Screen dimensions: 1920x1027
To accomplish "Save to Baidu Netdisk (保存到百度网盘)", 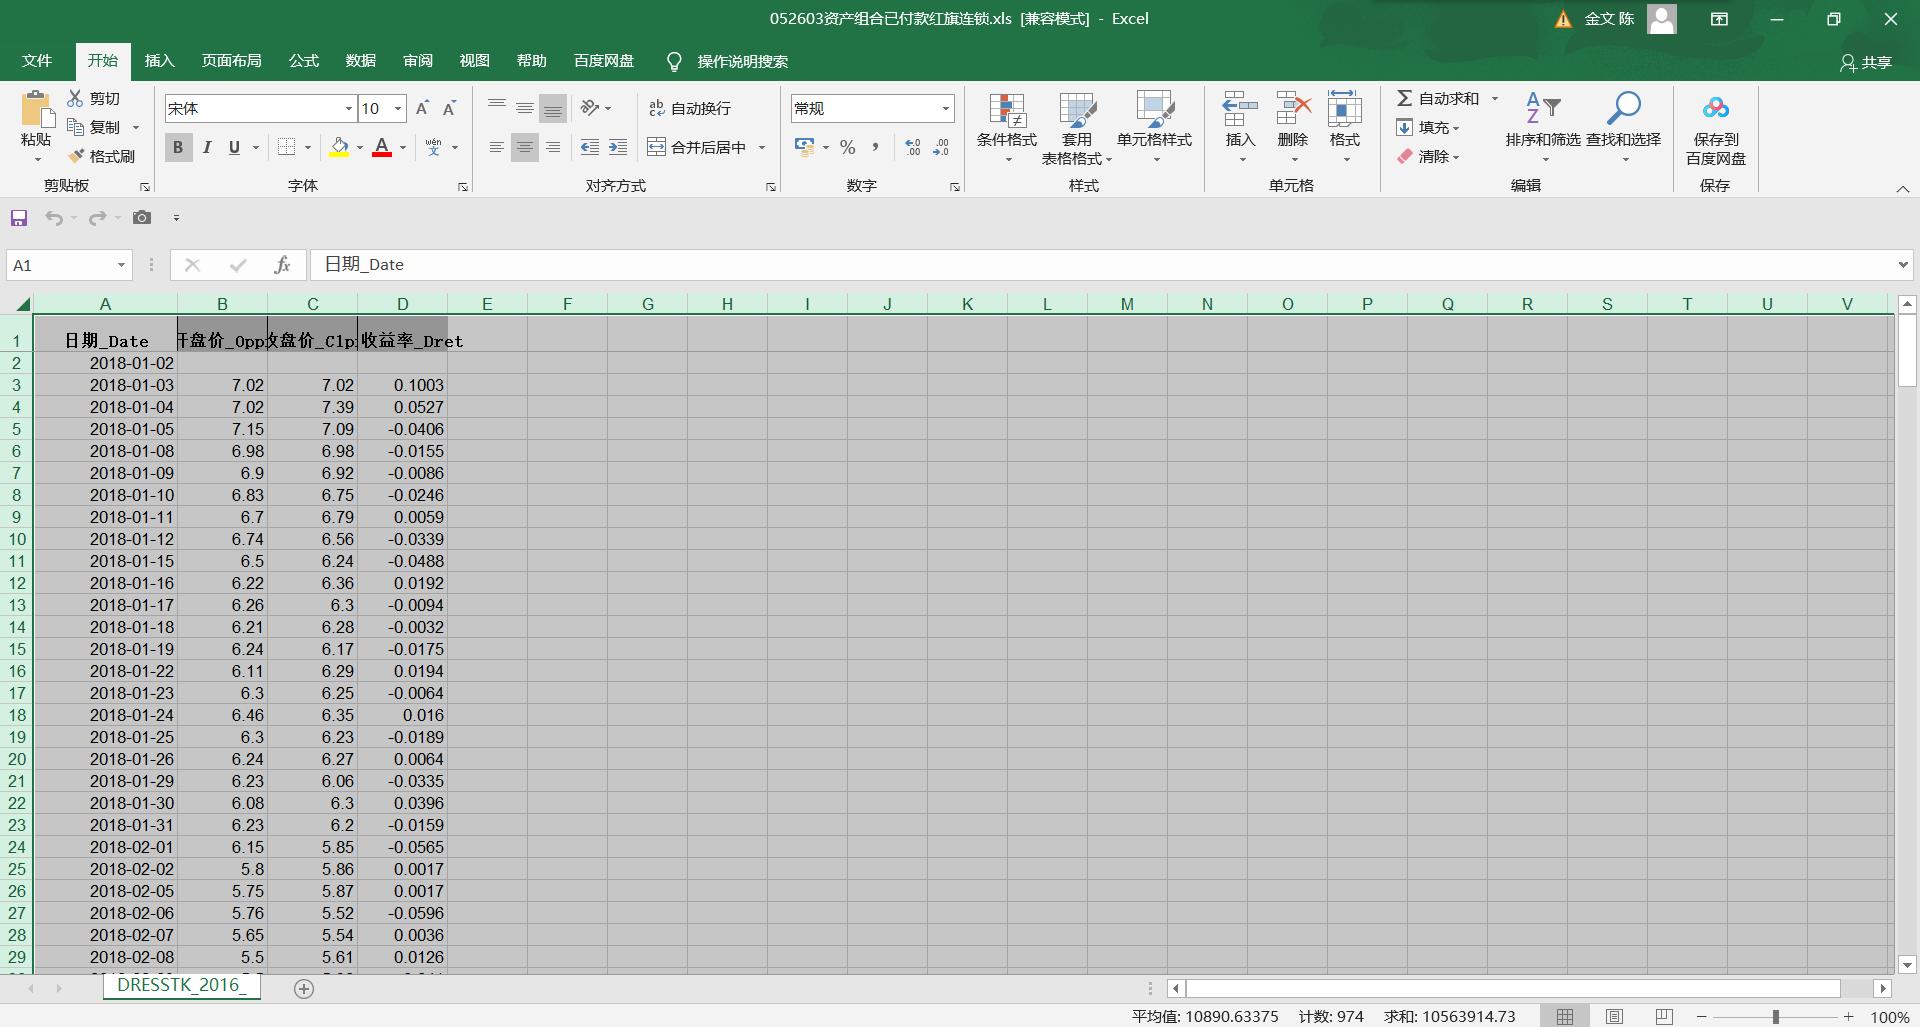I will pyautogui.click(x=1716, y=128).
